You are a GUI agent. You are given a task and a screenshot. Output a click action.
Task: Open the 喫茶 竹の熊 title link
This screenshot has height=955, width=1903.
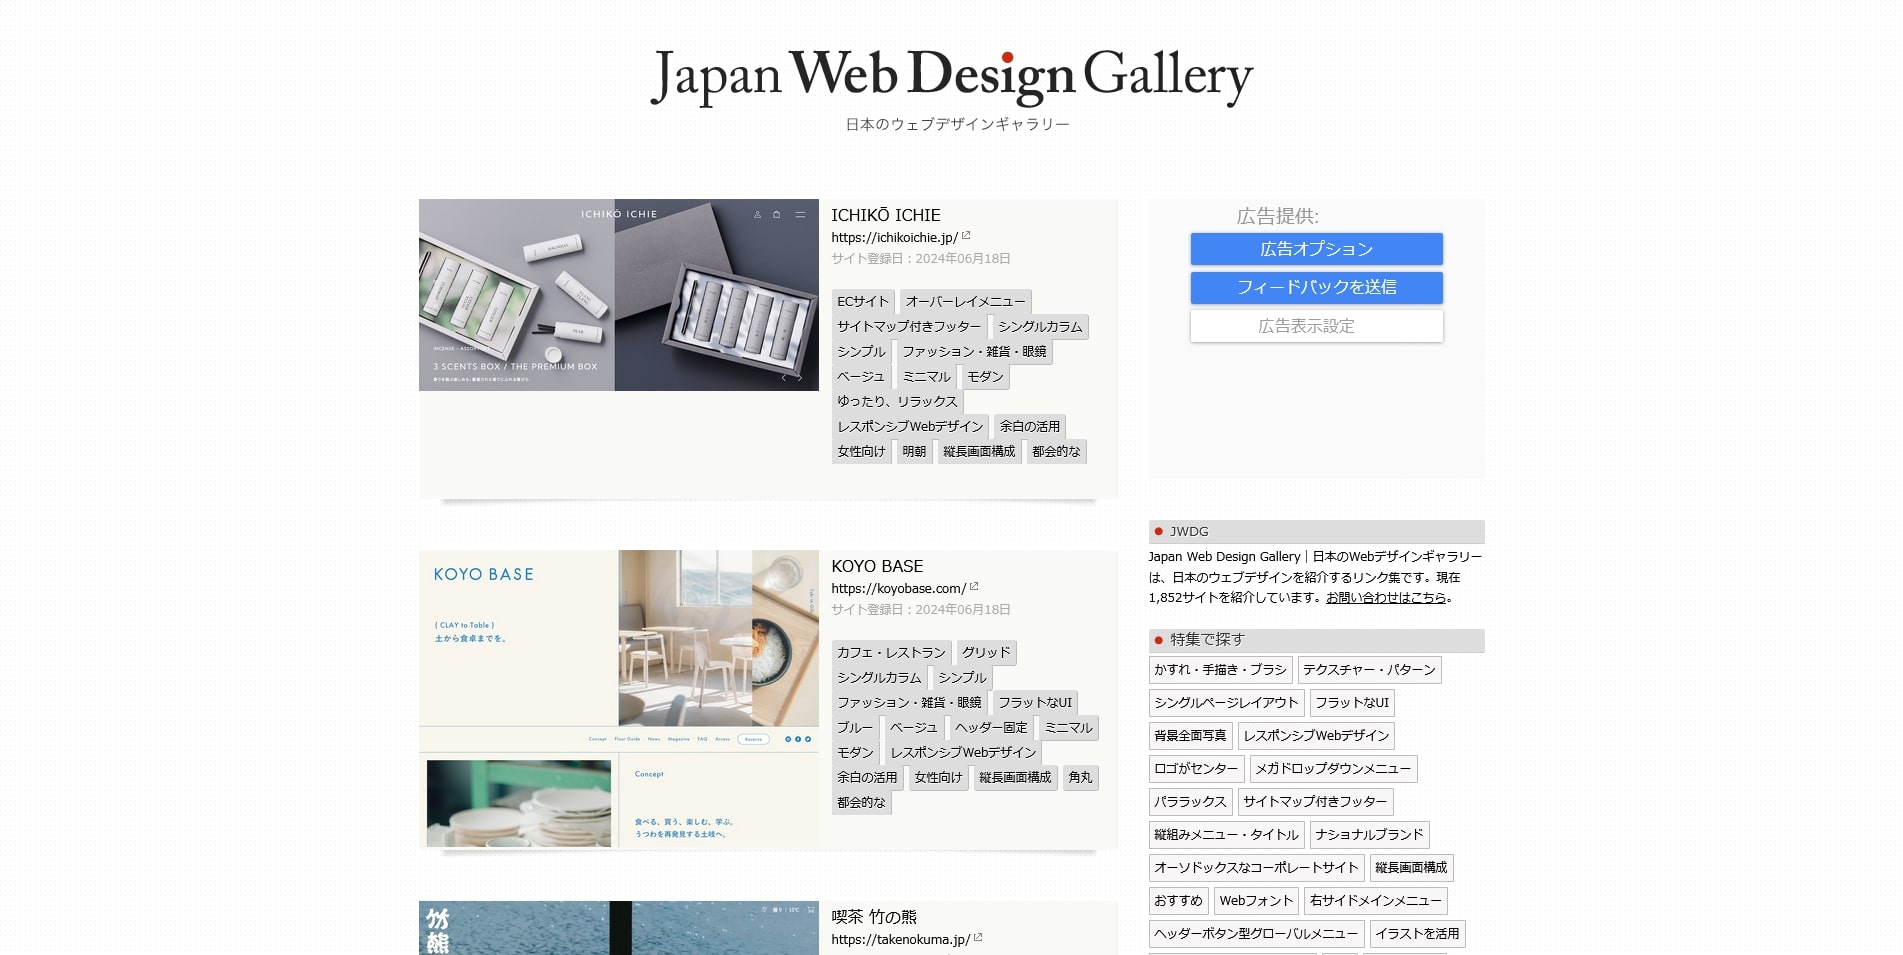click(x=874, y=917)
